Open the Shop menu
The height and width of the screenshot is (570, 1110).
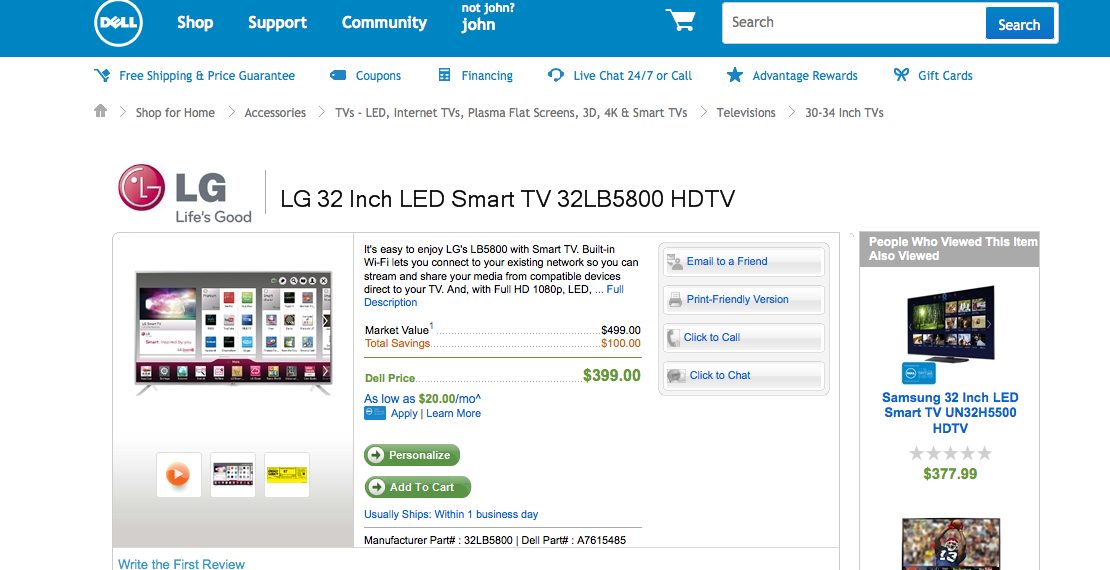[195, 23]
